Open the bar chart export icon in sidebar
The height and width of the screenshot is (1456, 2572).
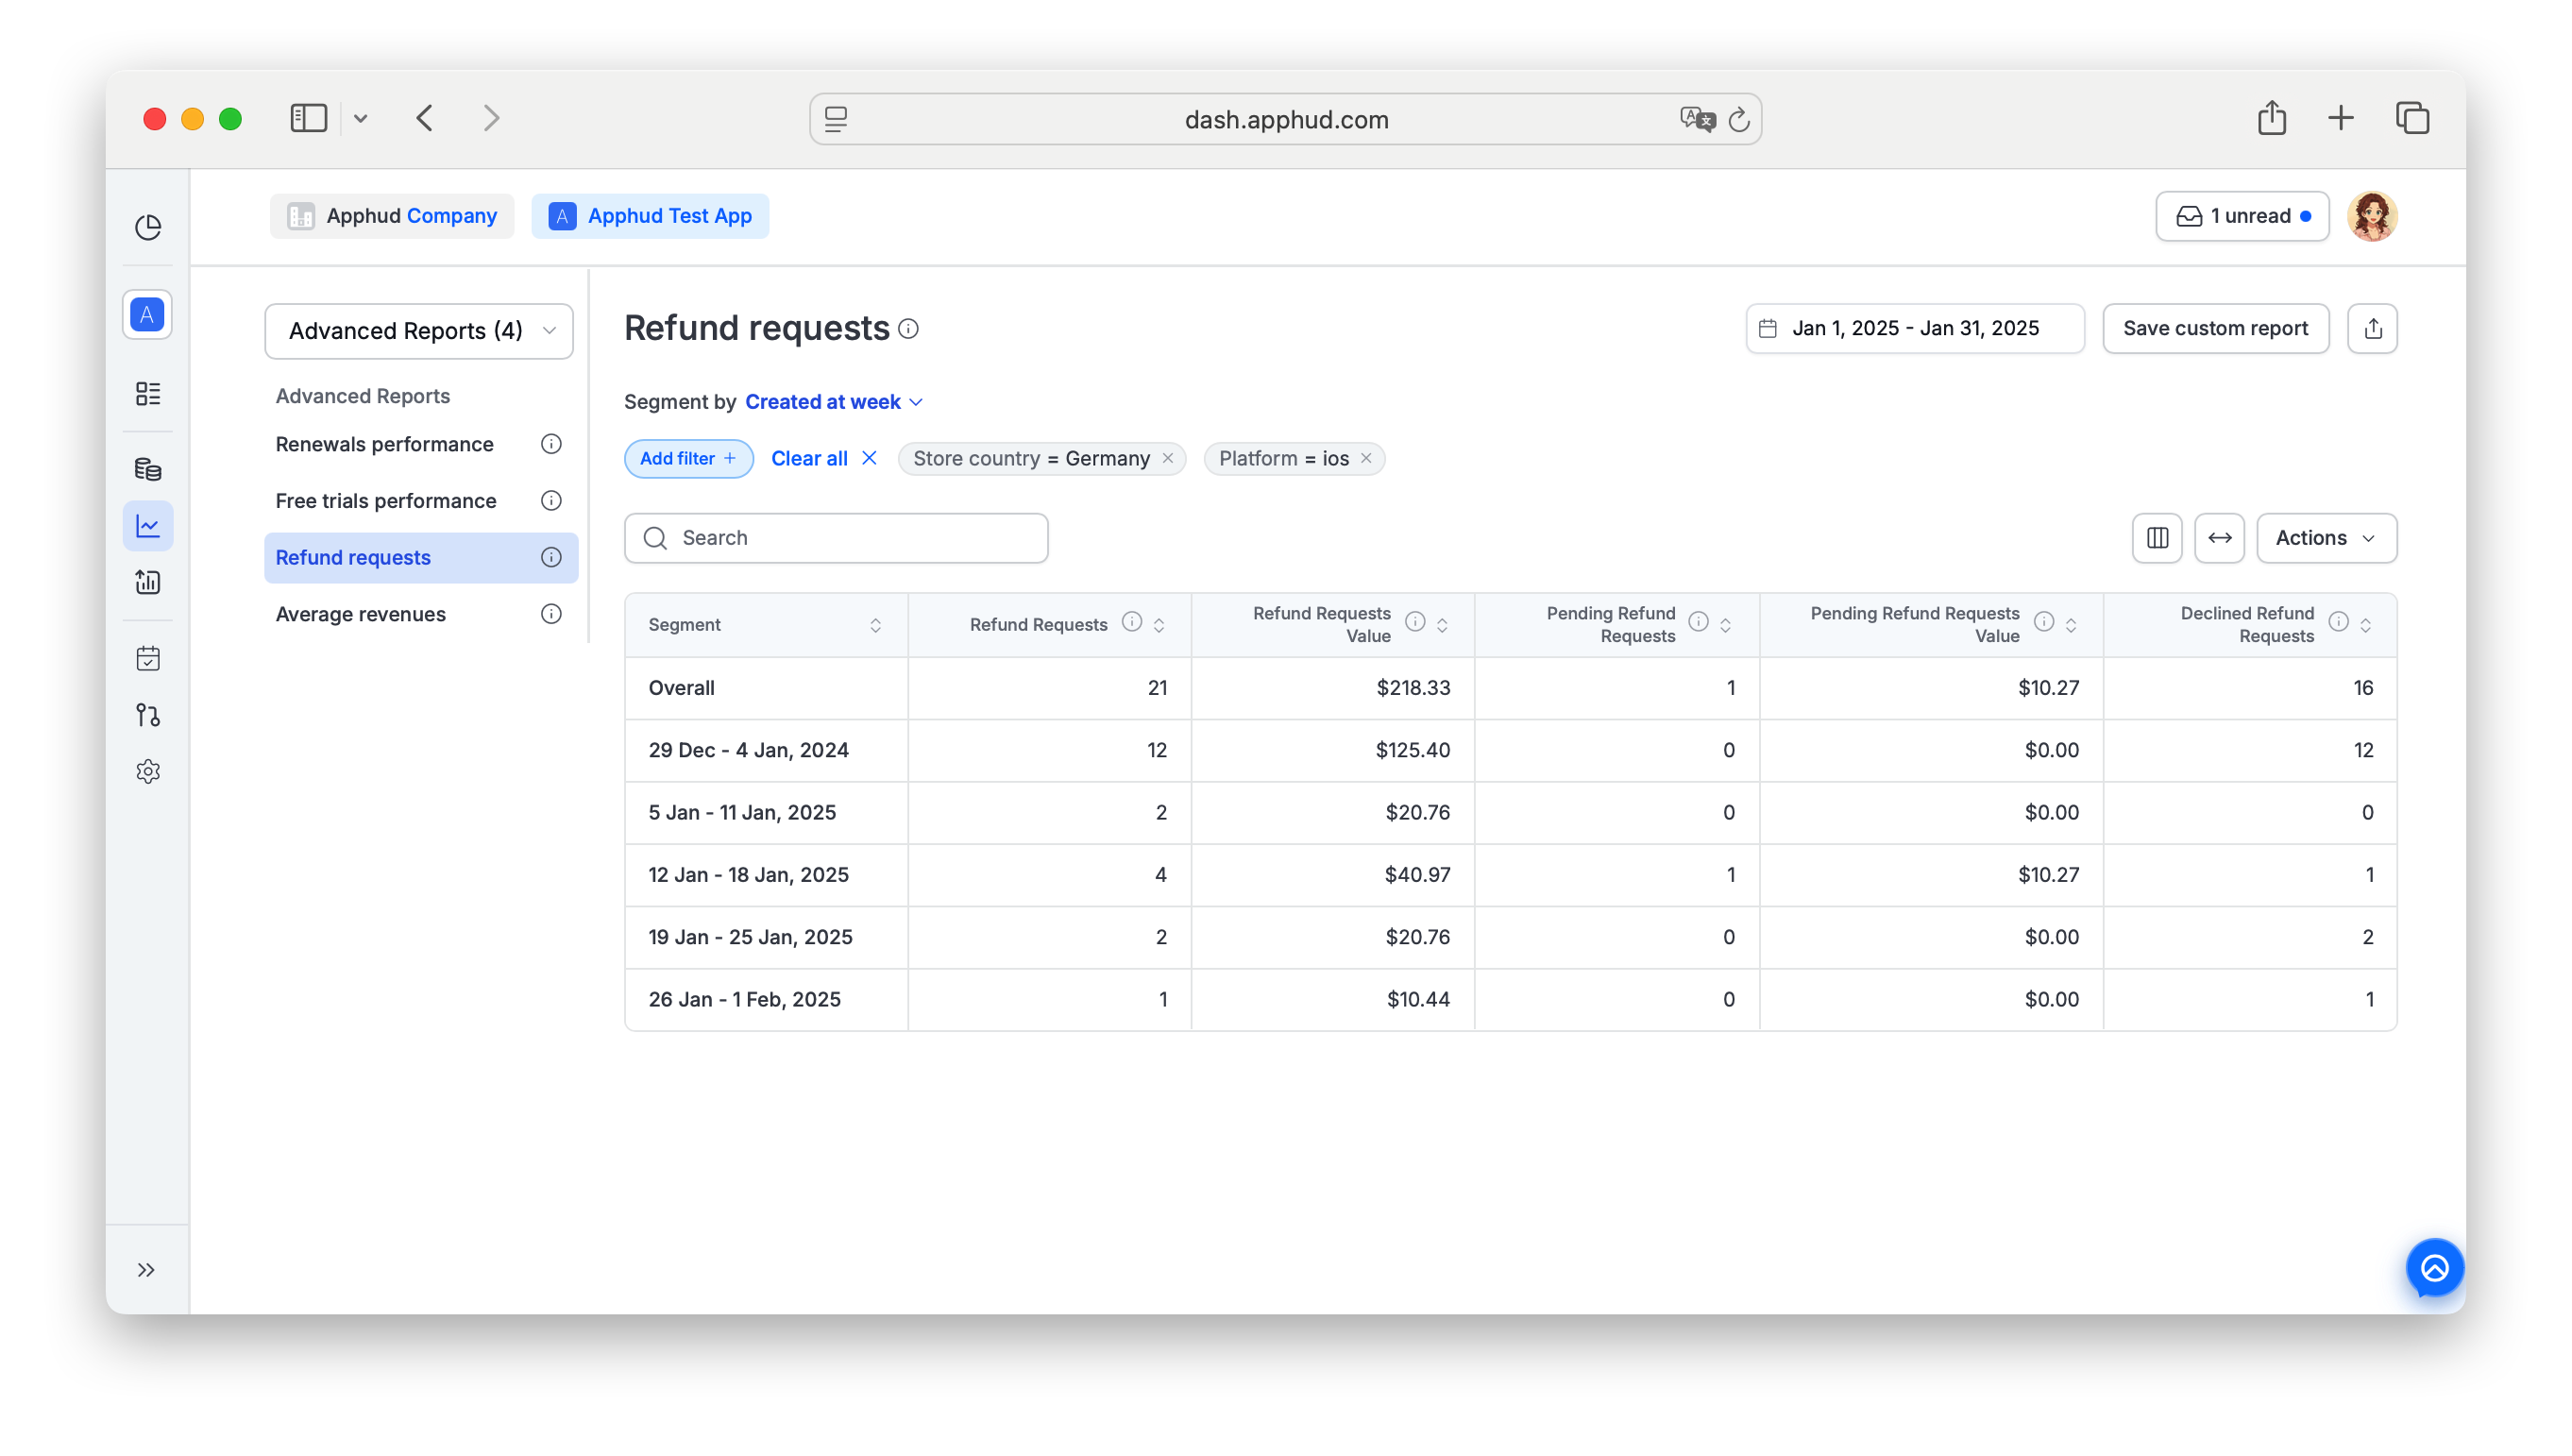(x=148, y=582)
